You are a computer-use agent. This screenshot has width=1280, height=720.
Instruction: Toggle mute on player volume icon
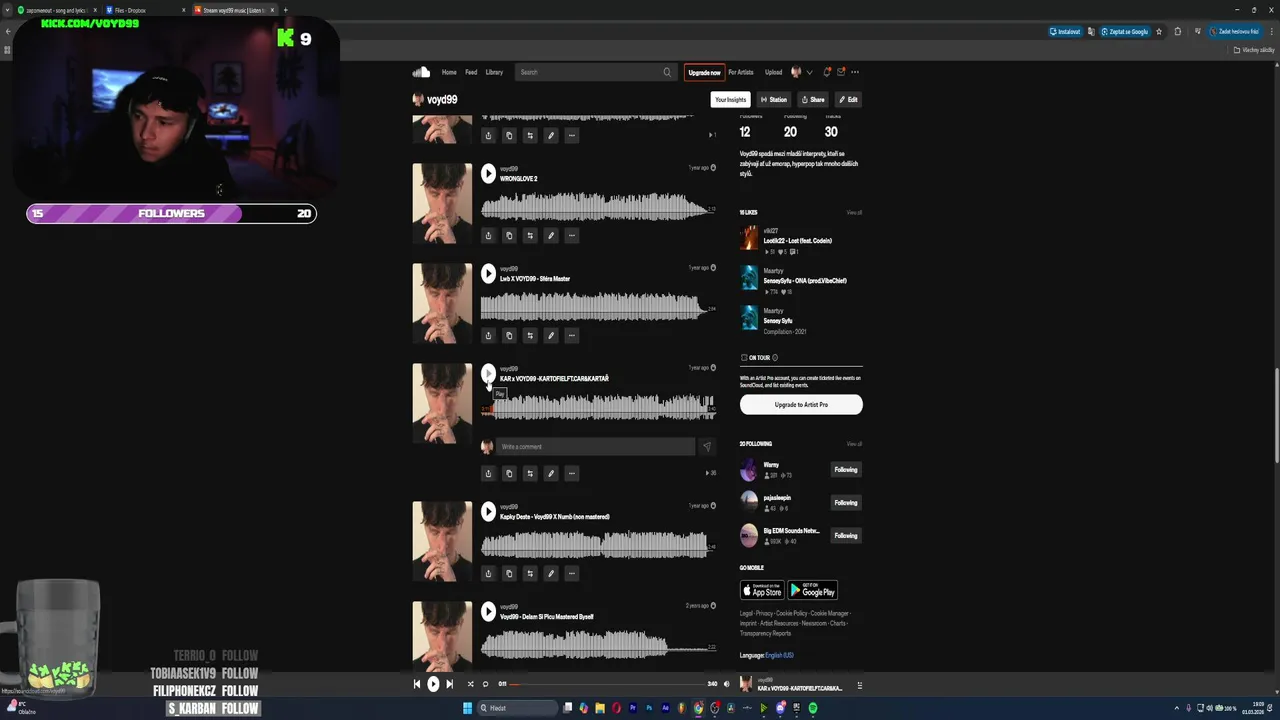click(x=727, y=684)
